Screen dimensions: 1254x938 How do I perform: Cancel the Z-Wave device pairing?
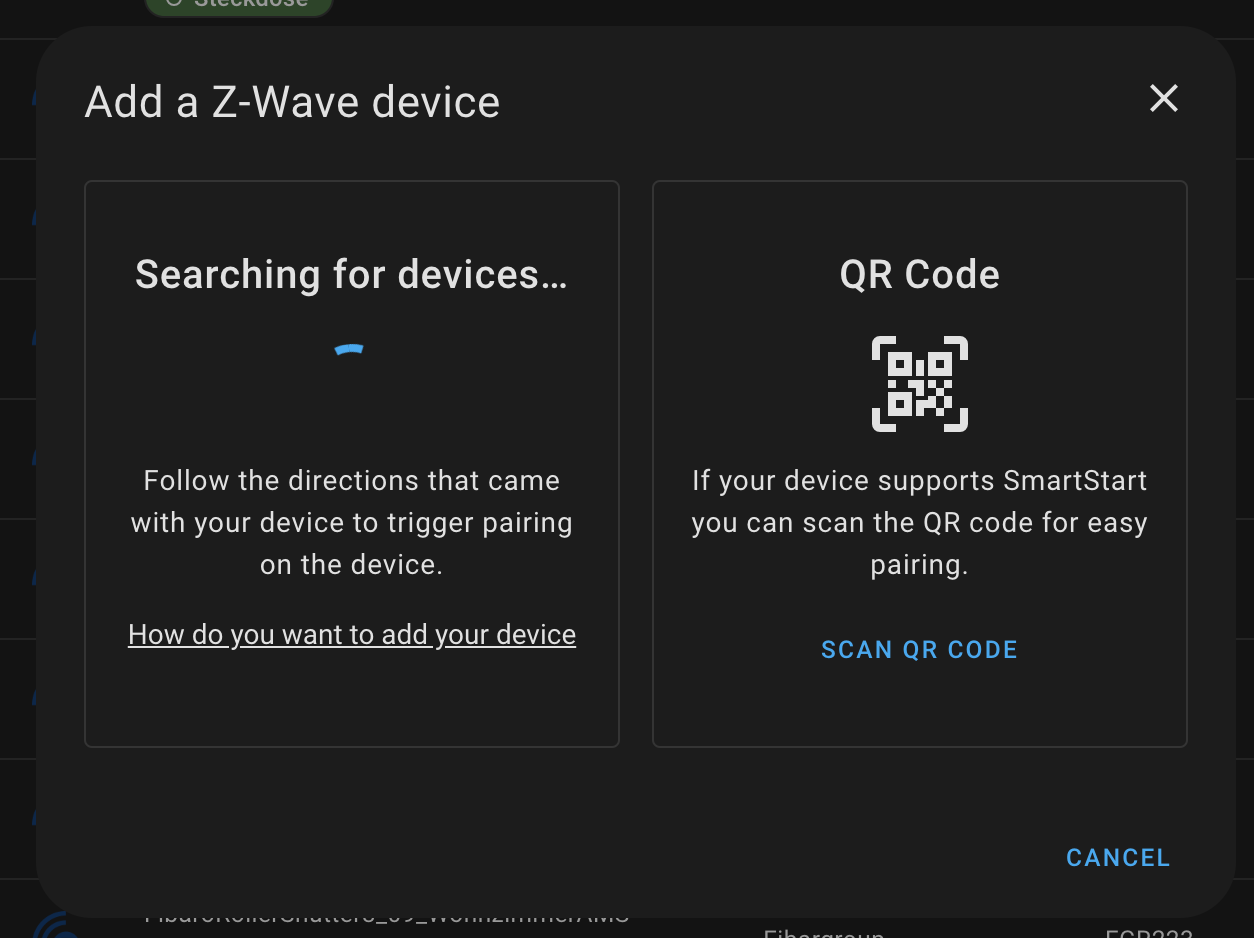coord(1117,858)
